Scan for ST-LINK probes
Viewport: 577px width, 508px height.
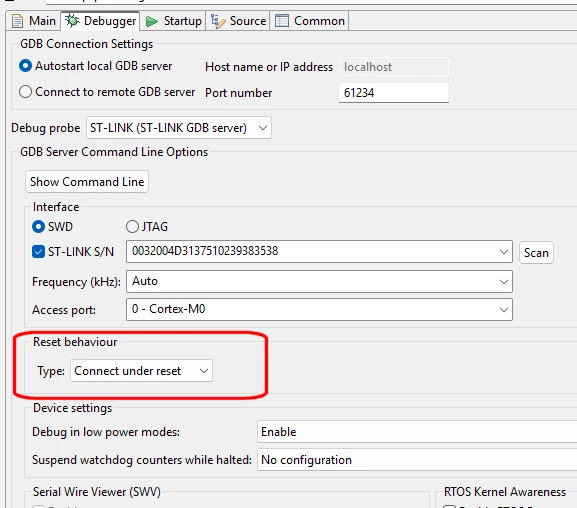click(536, 253)
